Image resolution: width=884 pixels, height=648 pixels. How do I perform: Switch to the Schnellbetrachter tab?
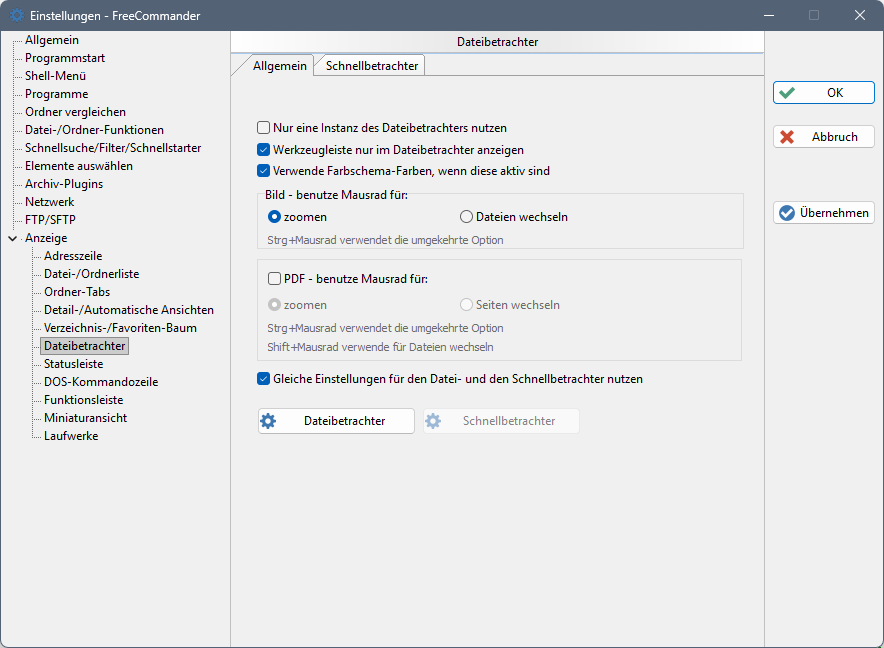pos(371,65)
